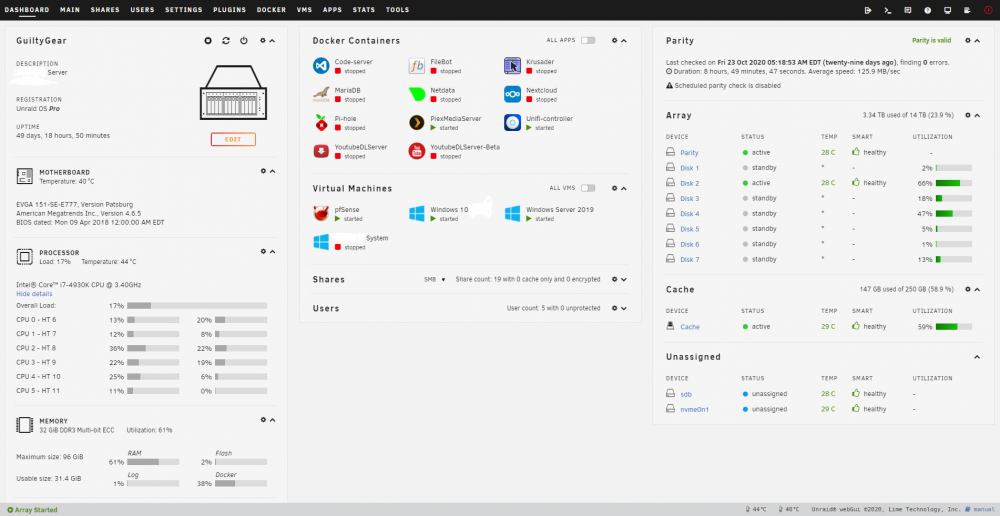The image size is (1000, 516).
Task: Collapse the Processor section chevron
Action: coord(272,251)
